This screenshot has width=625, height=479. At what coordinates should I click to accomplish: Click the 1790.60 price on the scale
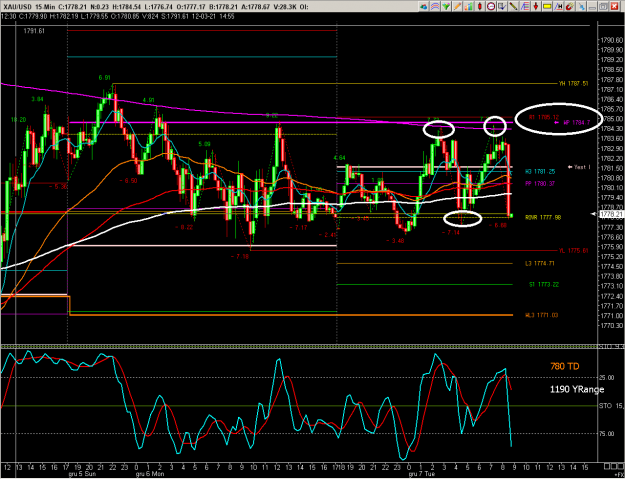pyautogui.click(x=612, y=40)
